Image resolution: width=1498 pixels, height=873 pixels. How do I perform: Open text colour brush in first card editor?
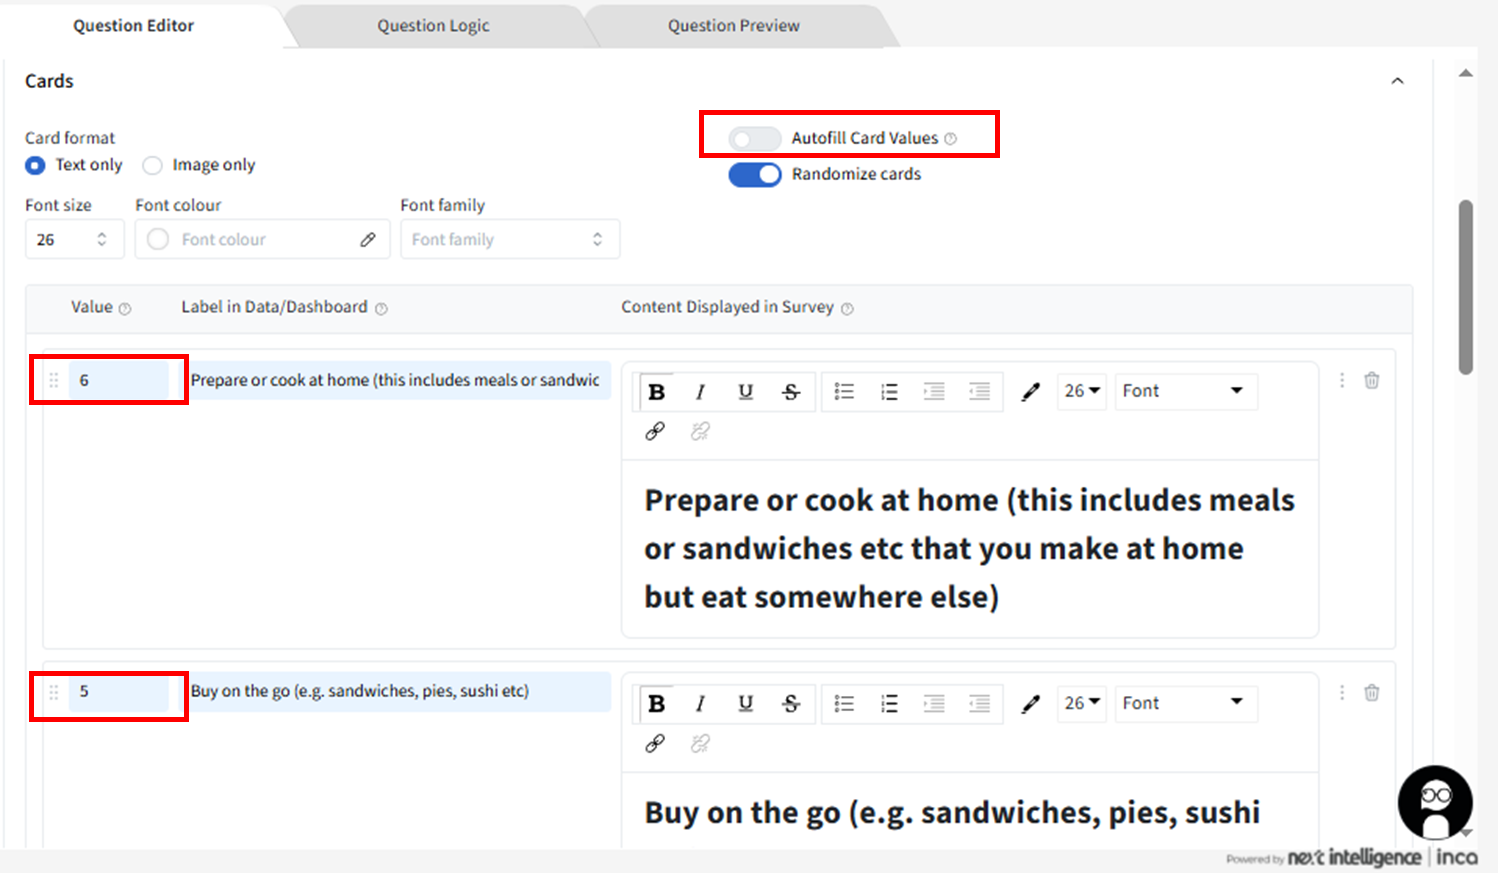[1030, 392]
